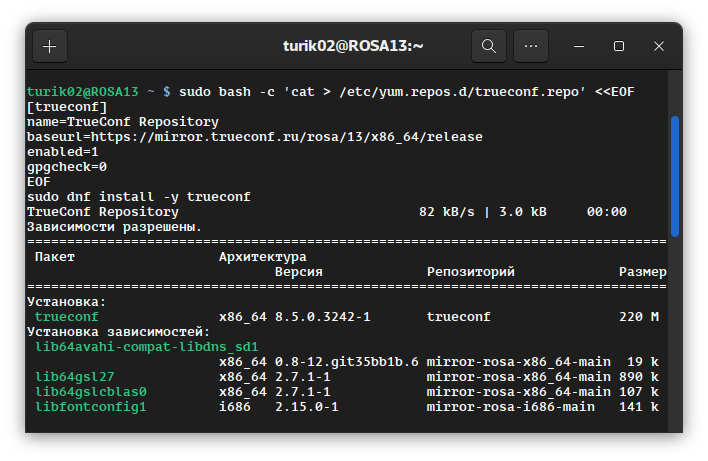Viewport: 708px width, 461px height.
Task: Click the 82 kB/s download speed value
Action: [x=447, y=212]
